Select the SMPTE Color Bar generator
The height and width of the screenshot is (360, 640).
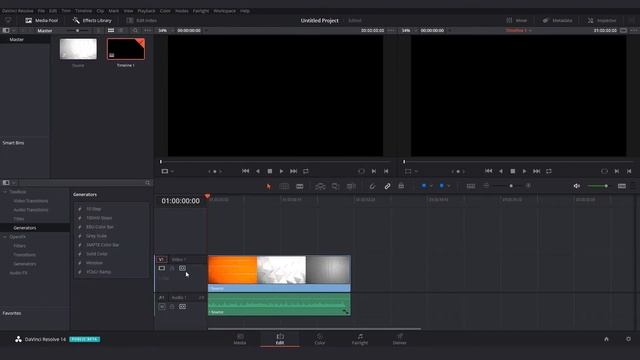(102, 245)
